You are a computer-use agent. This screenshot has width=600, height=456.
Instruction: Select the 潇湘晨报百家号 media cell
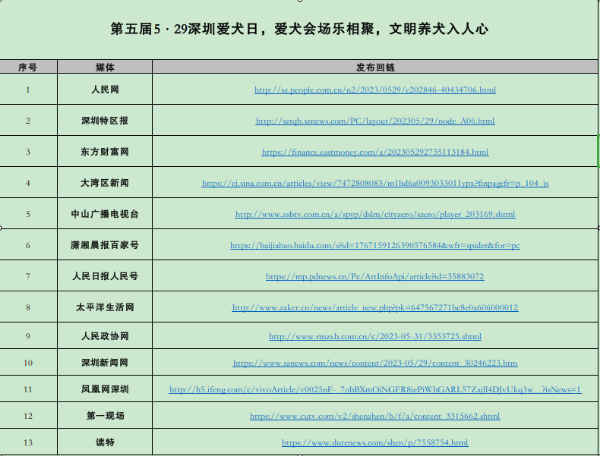[105, 245]
